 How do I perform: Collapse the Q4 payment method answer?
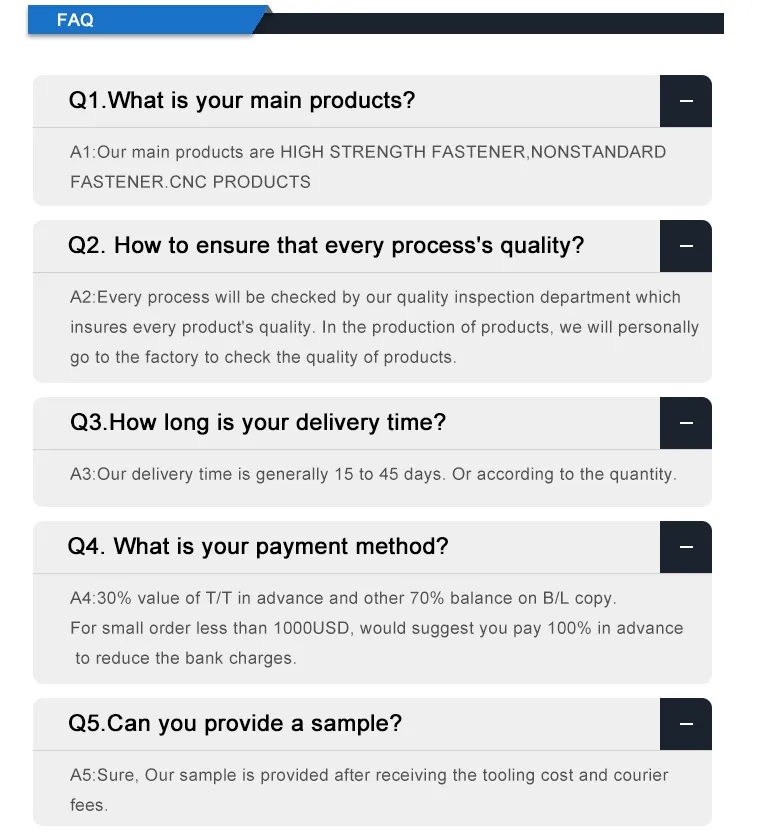686,547
